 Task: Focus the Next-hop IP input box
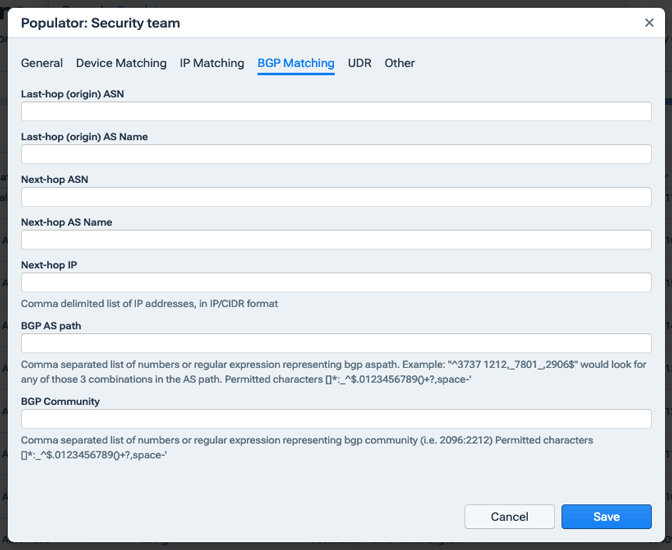tap(336, 283)
